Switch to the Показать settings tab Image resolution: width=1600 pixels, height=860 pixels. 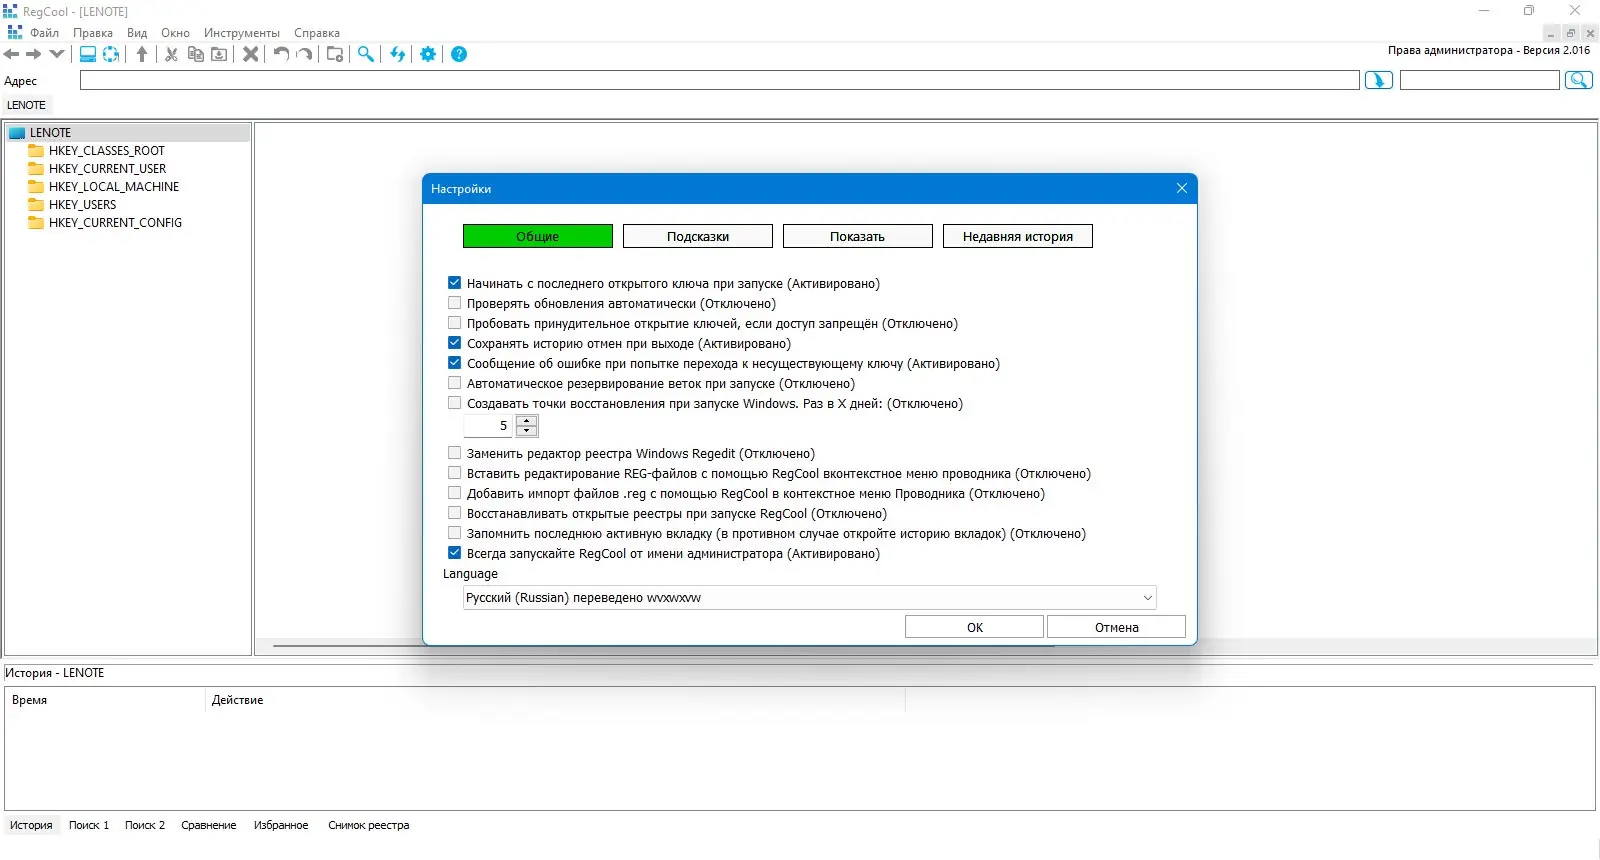tap(858, 236)
